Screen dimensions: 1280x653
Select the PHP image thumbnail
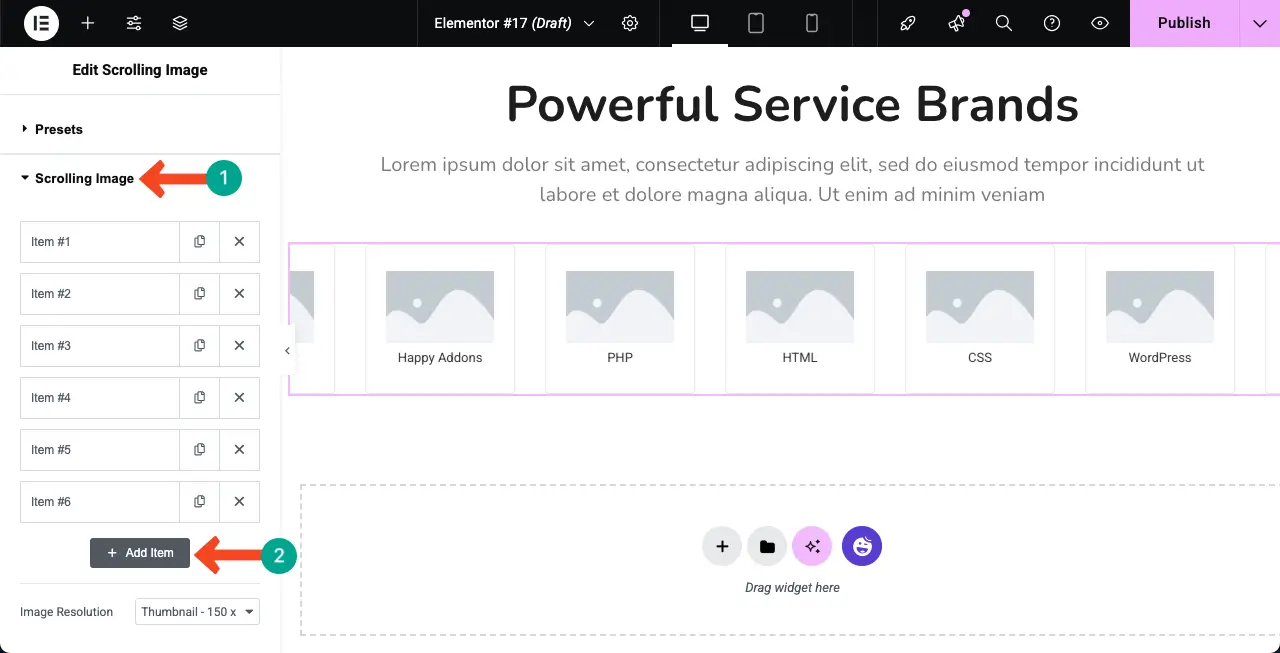[x=620, y=307]
